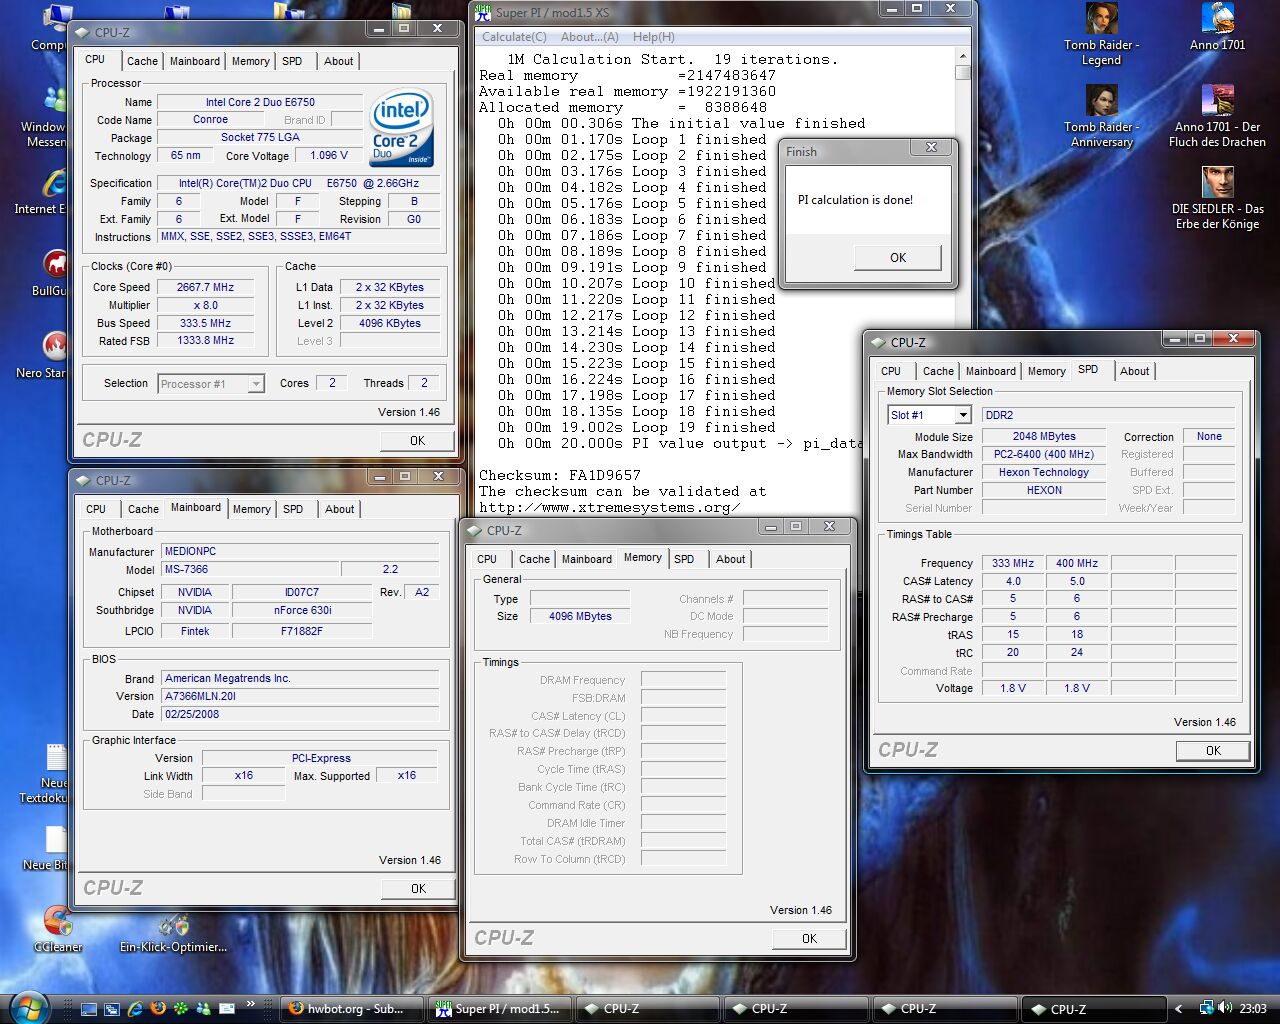Launch ICQ flower icon in quick launch
1280x1024 pixels.
click(x=181, y=1009)
